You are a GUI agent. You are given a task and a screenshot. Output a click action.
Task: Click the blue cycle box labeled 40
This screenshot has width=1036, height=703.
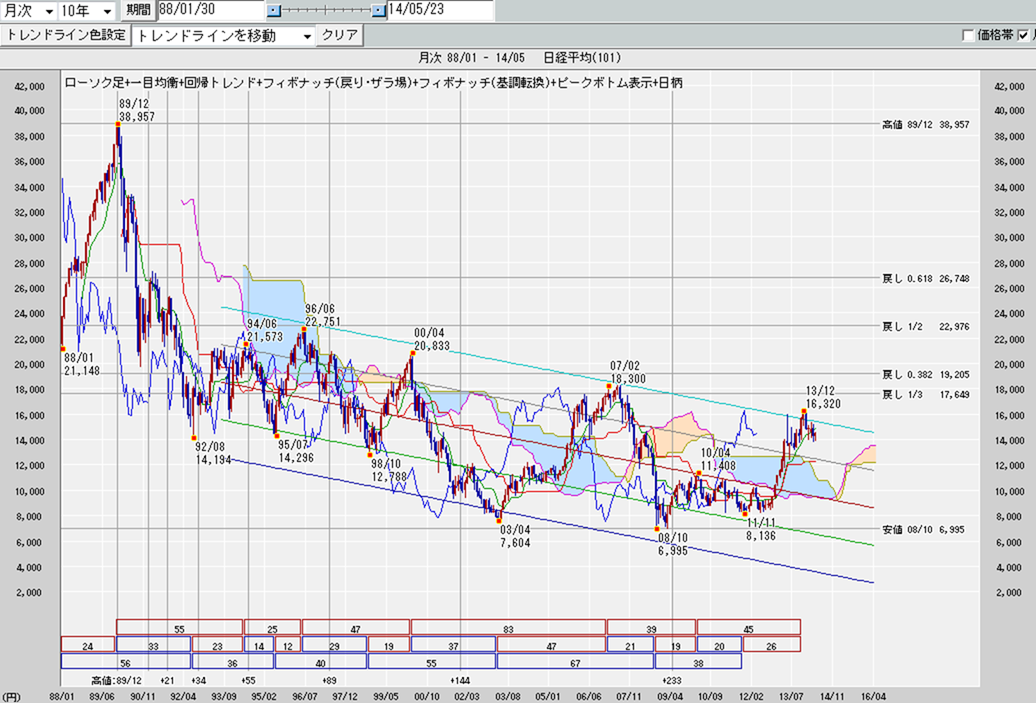320,661
